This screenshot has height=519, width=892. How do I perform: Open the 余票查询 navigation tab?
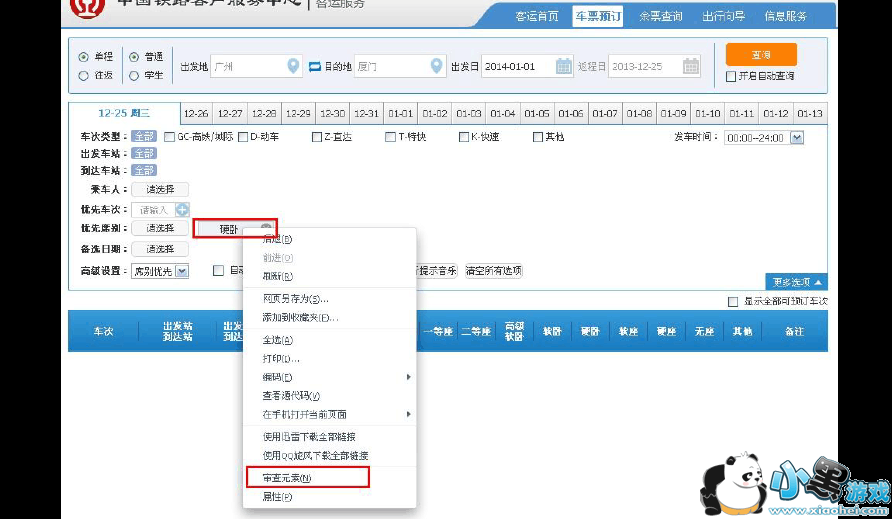[x=660, y=16]
